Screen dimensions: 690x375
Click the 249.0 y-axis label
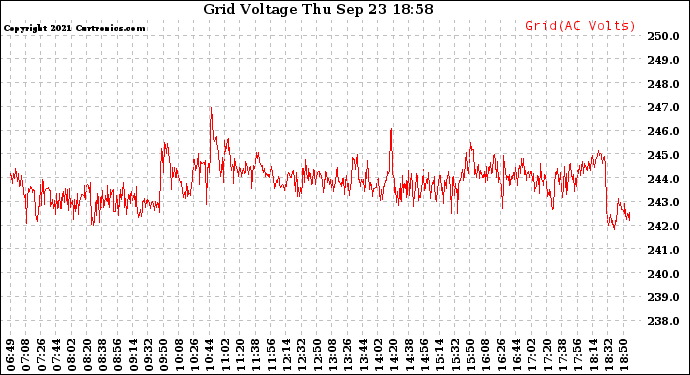click(663, 60)
